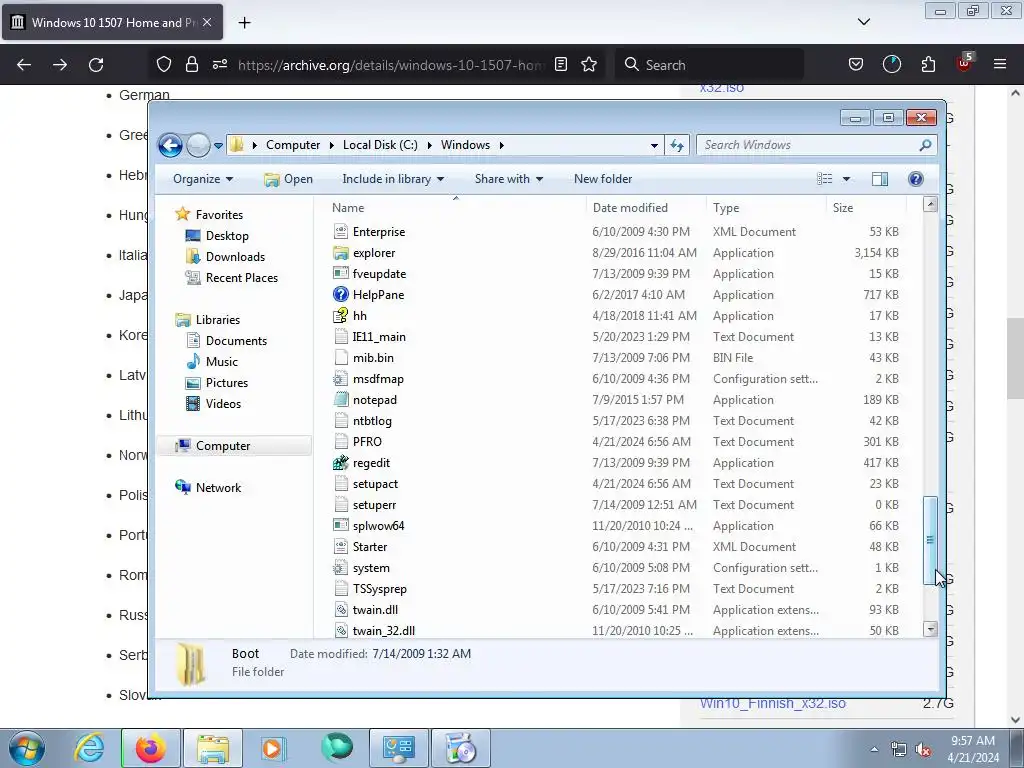Click the blue Help question mark icon

pos(916,179)
